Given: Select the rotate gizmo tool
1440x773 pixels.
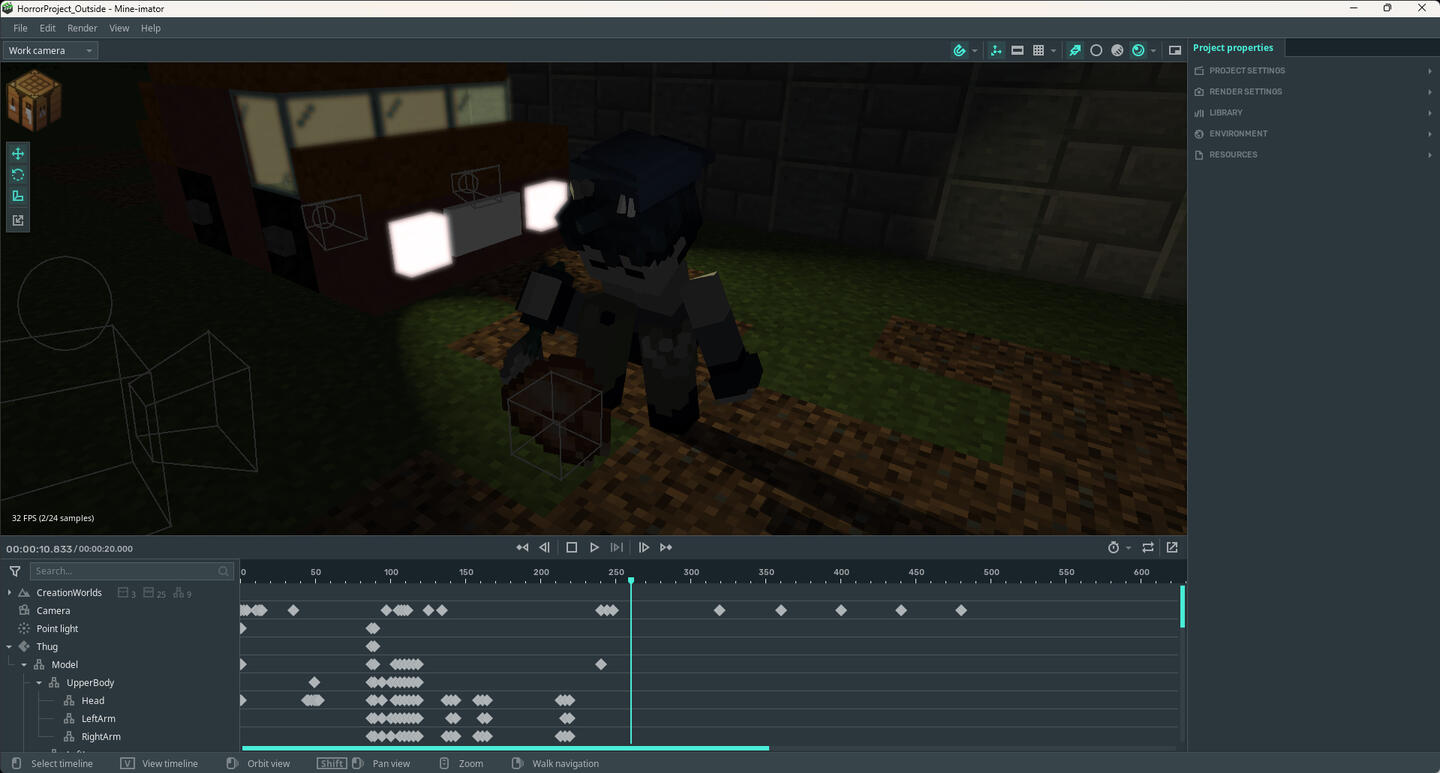Looking at the screenshot, I should (x=18, y=175).
